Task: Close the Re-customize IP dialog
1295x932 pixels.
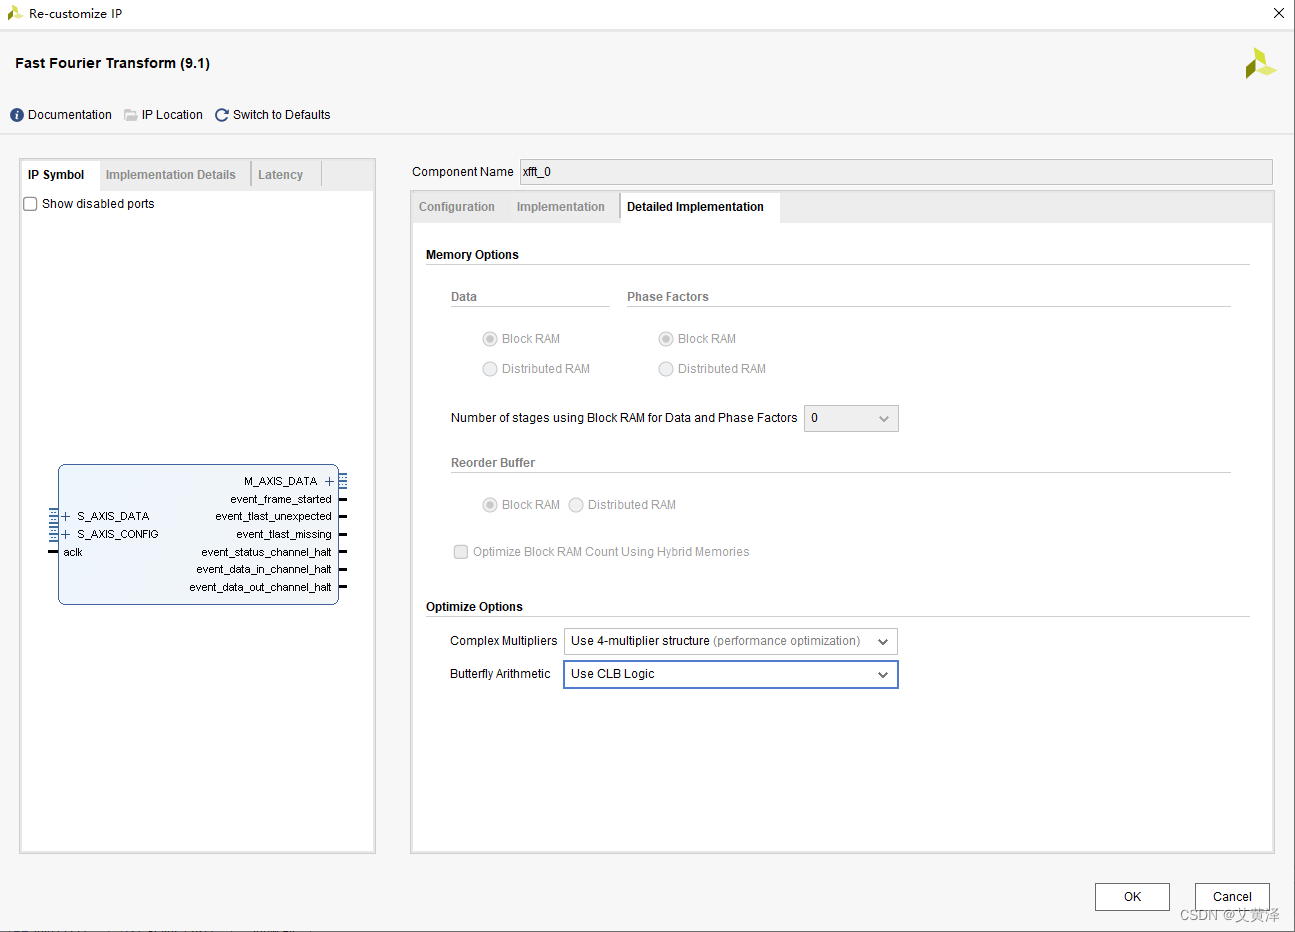Action: [1278, 13]
